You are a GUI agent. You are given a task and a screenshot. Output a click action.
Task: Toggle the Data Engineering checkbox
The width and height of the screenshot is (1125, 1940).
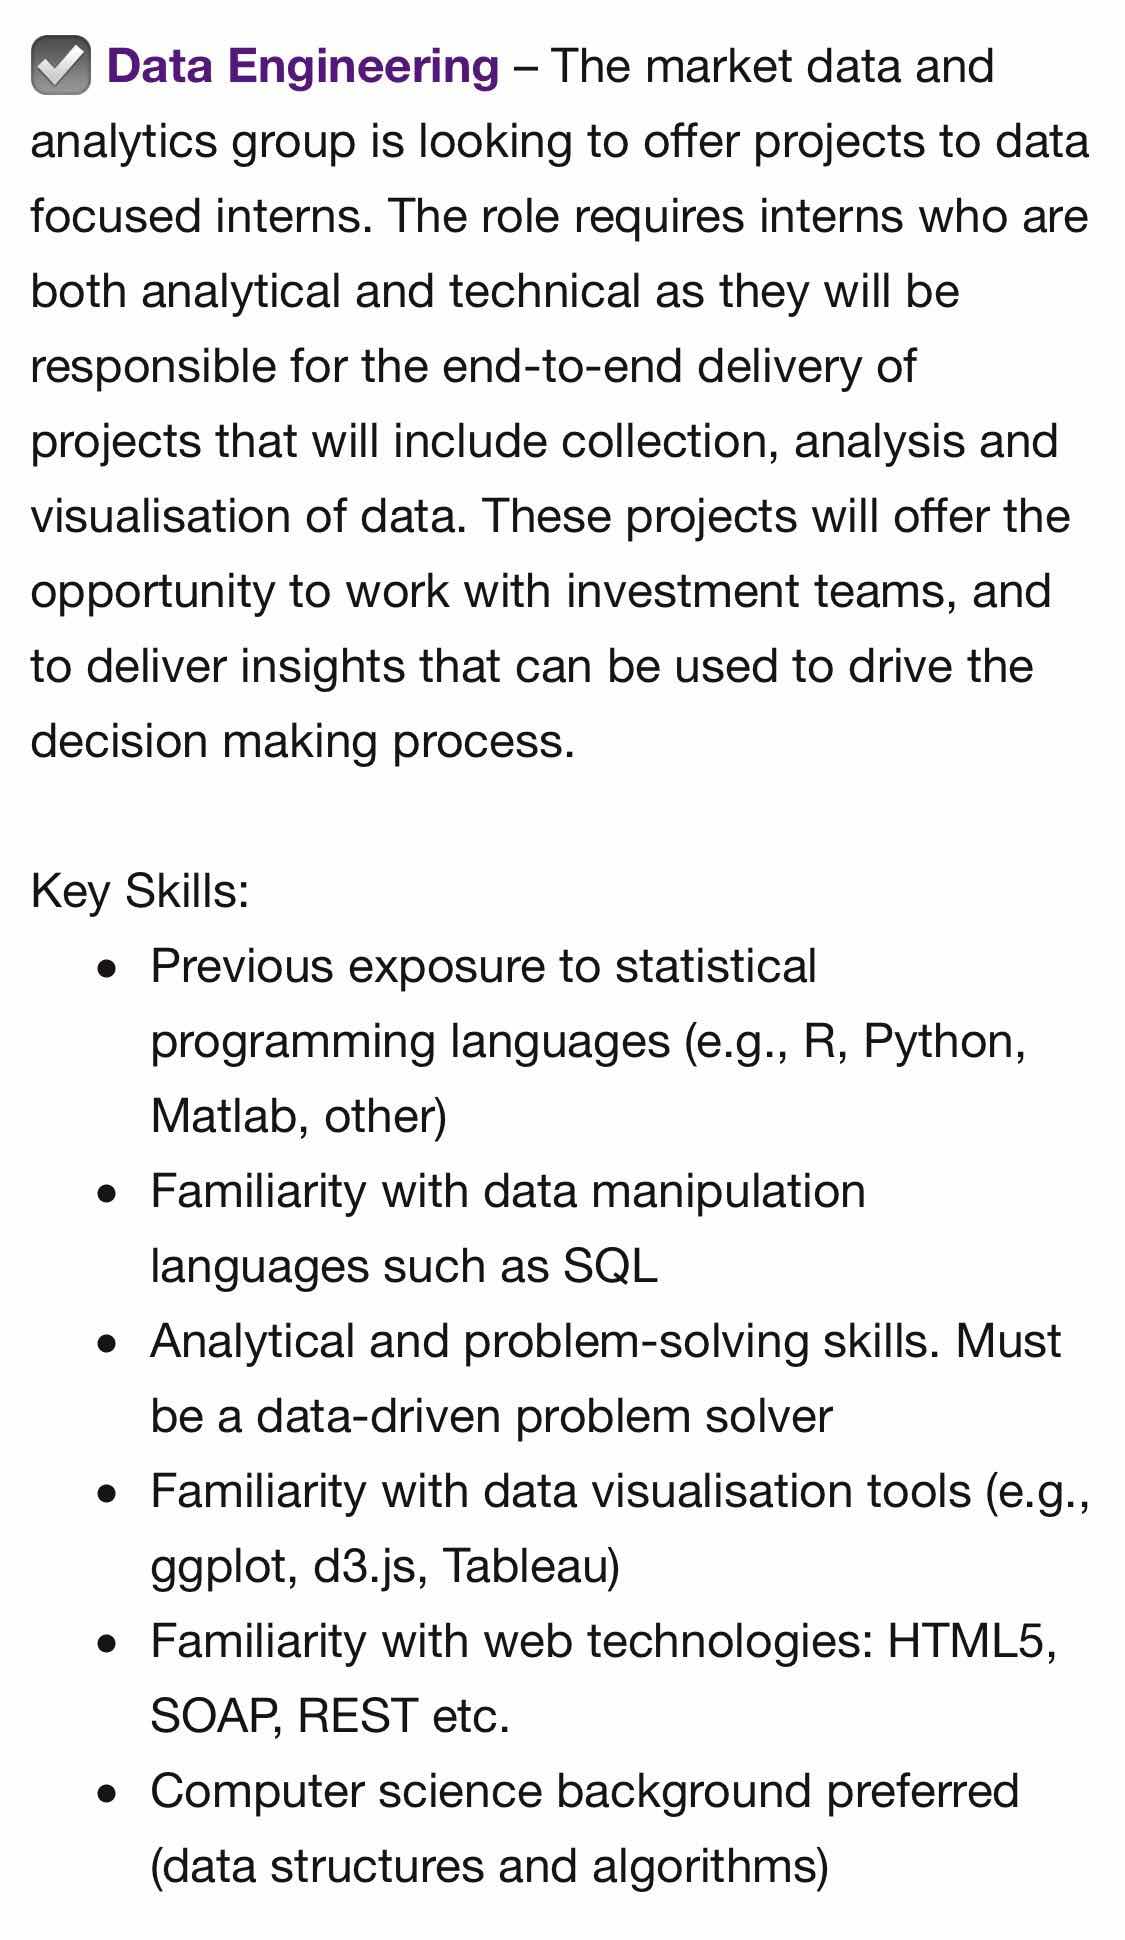click(60, 66)
